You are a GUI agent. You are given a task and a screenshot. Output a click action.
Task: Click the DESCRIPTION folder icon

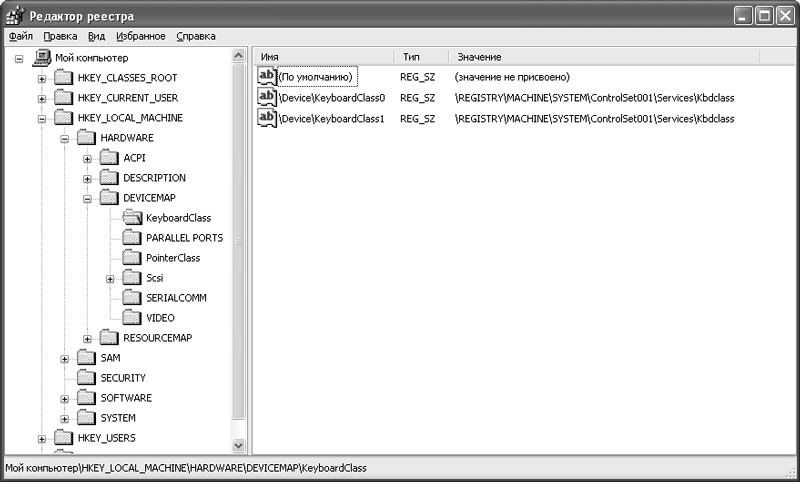coord(109,177)
